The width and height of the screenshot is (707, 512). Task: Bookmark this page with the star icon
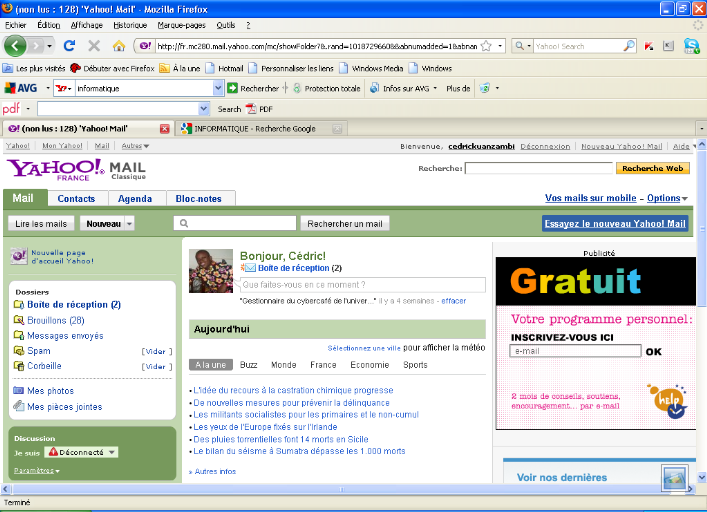[486, 46]
